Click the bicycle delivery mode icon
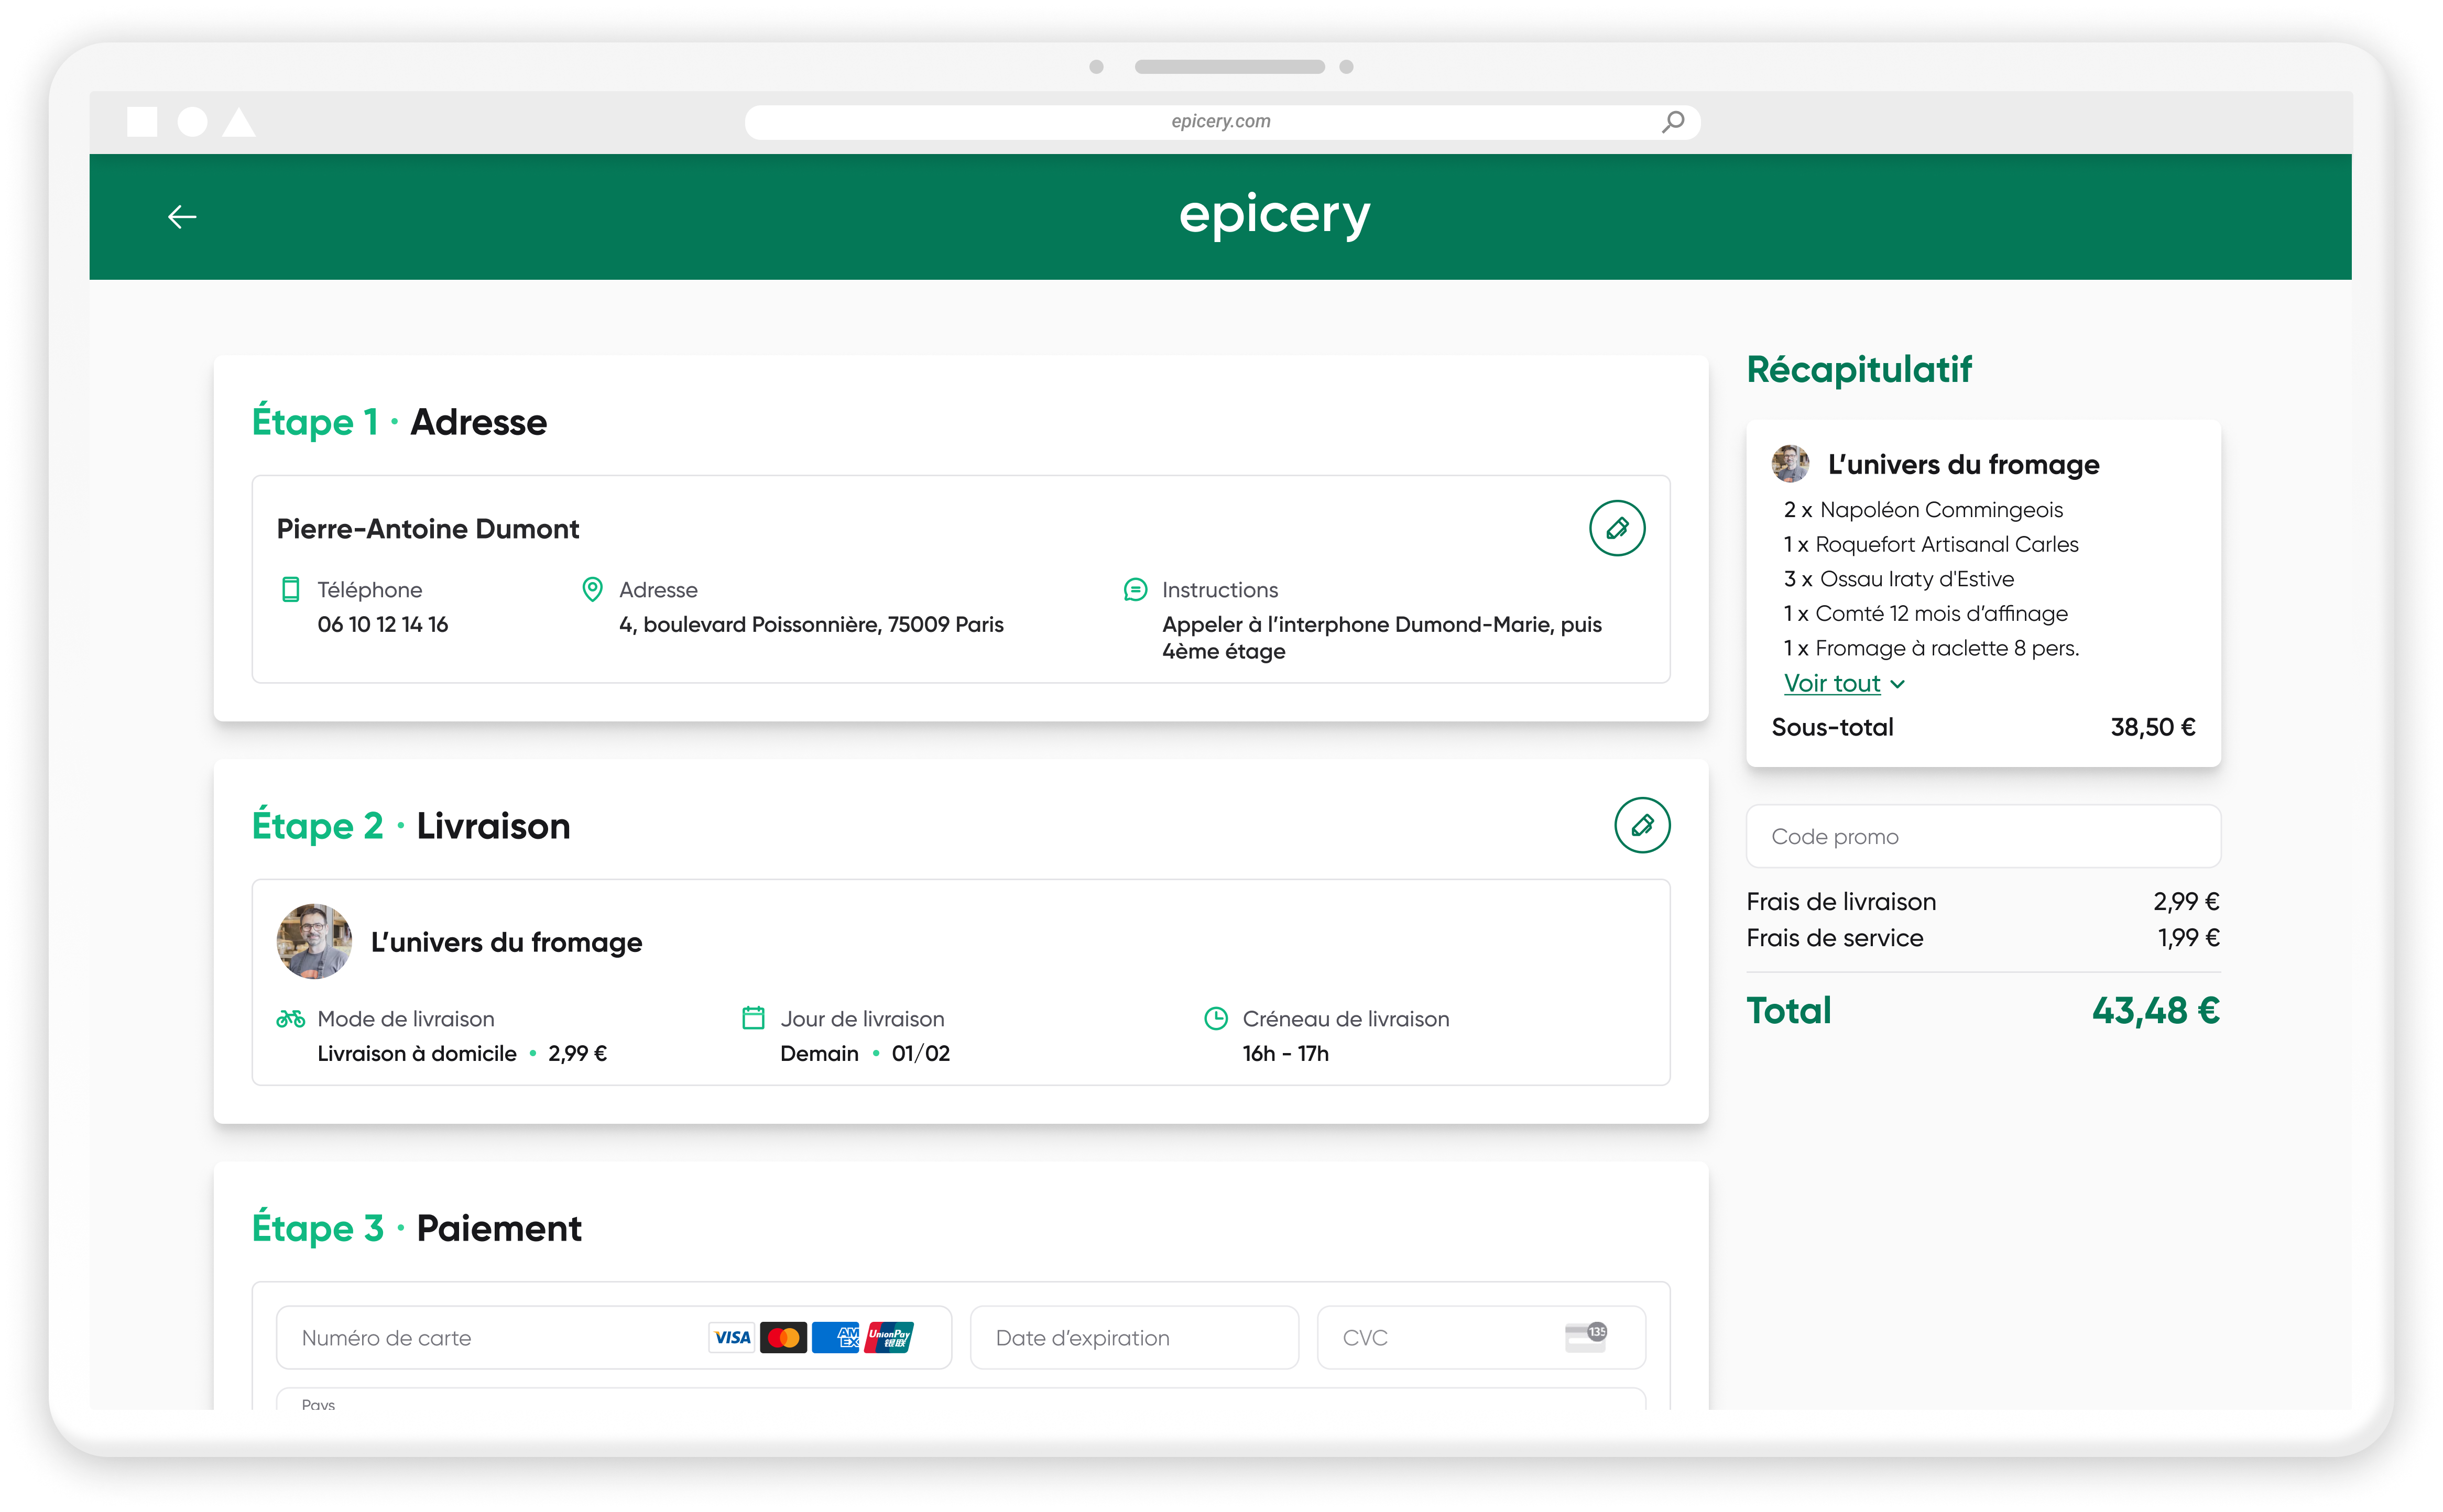2443x1512 pixels. [290, 1019]
